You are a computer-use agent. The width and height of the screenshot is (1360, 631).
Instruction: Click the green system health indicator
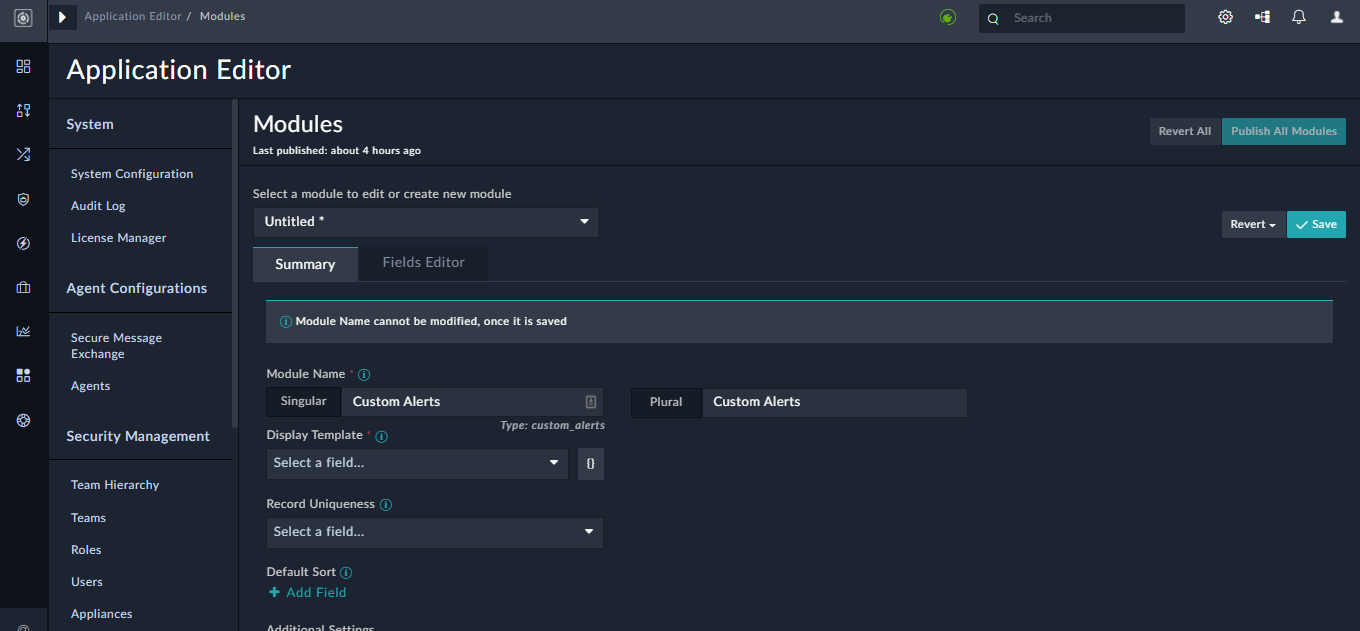click(x=947, y=17)
